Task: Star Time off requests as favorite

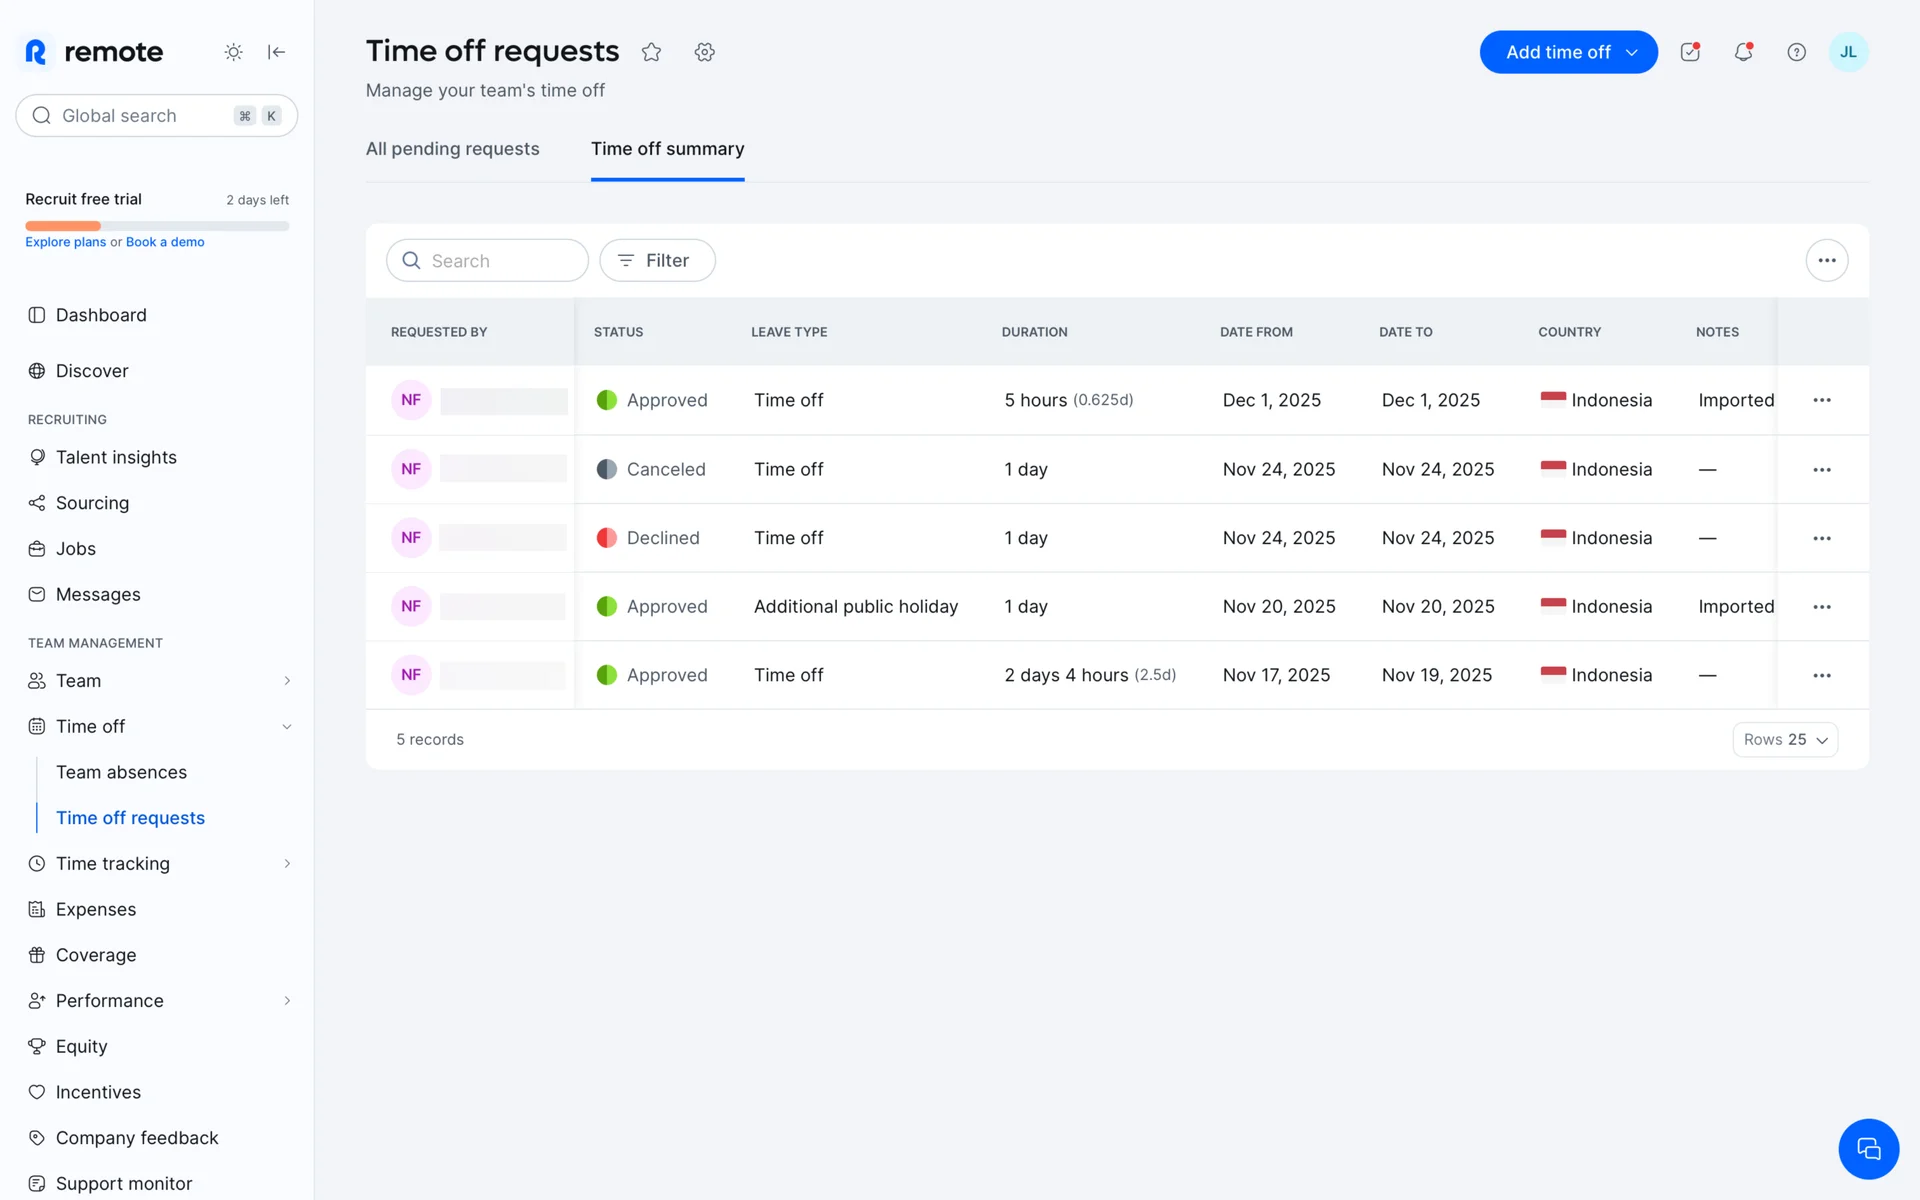Action: point(651,52)
